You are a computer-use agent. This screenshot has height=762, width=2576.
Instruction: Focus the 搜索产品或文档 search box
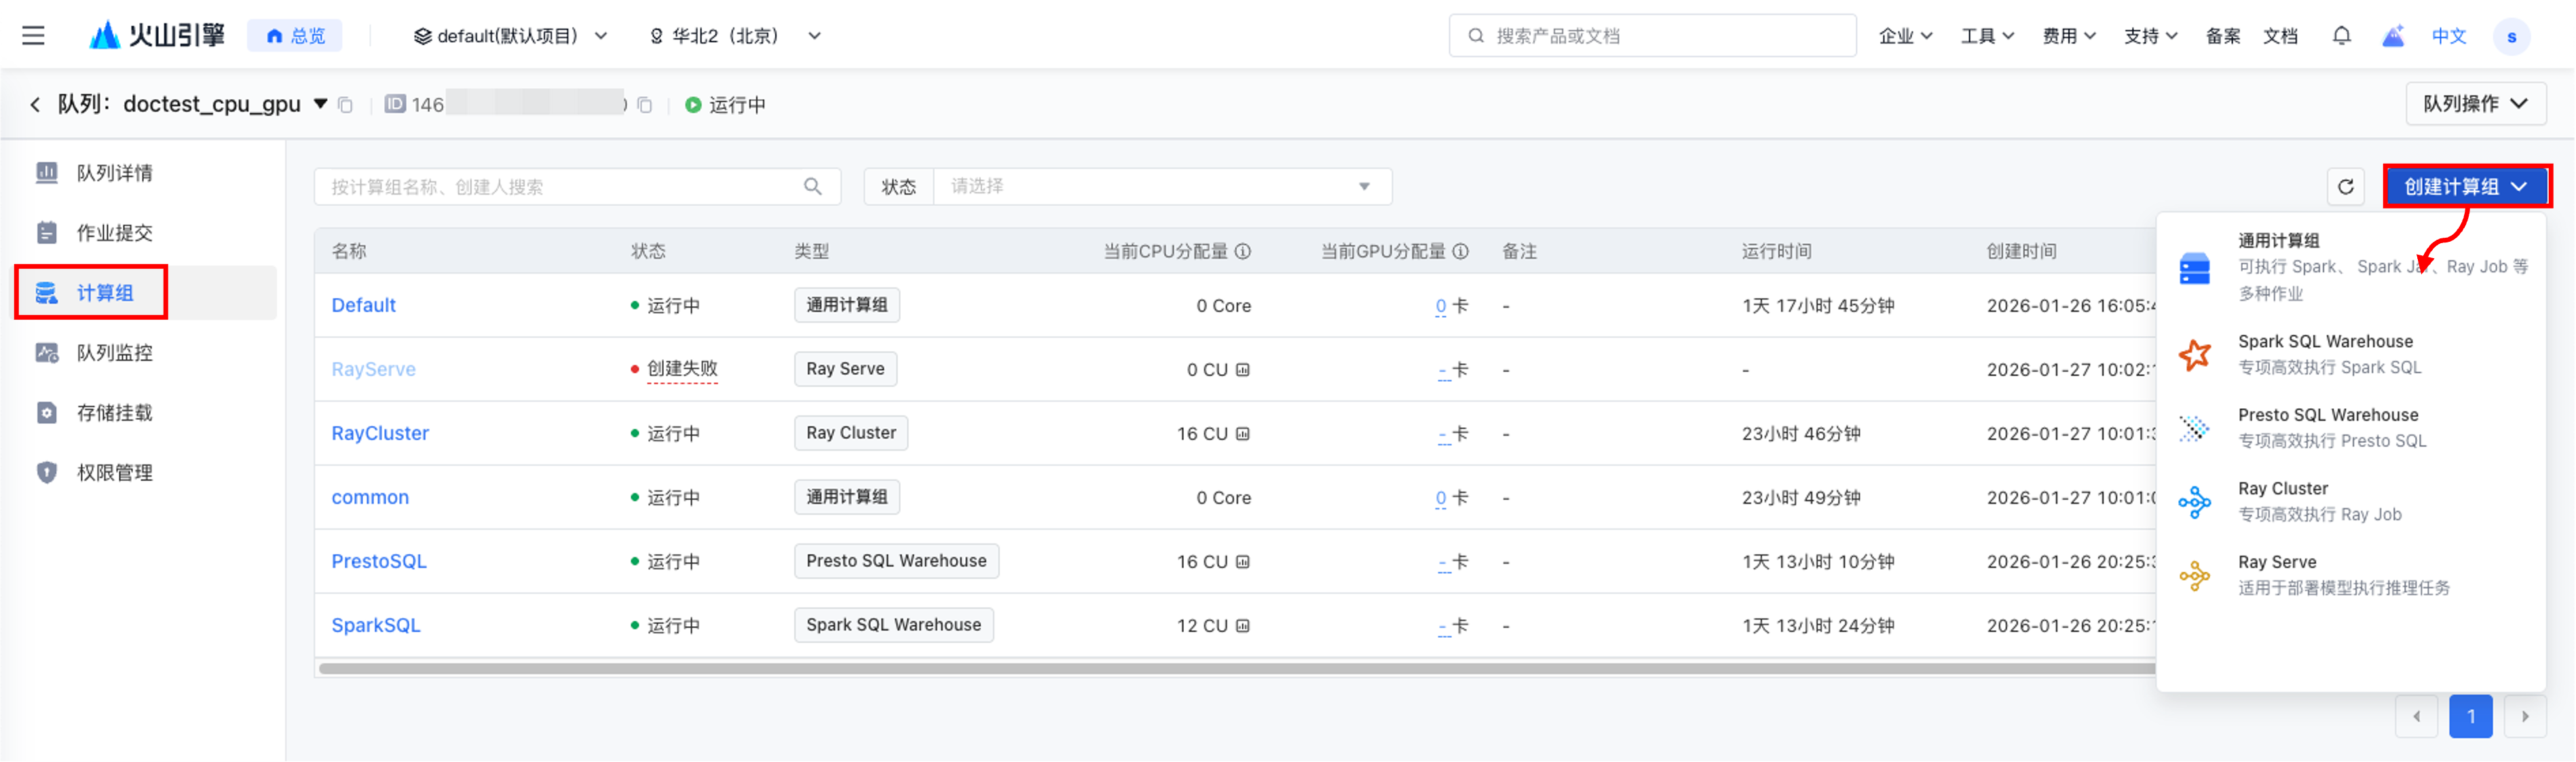(1652, 36)
